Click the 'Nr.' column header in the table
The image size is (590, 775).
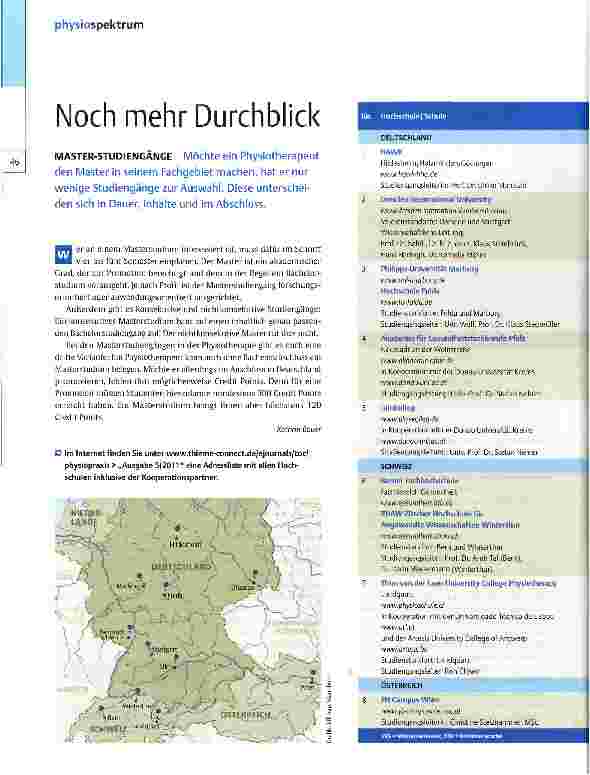click(x=366, y=116)
